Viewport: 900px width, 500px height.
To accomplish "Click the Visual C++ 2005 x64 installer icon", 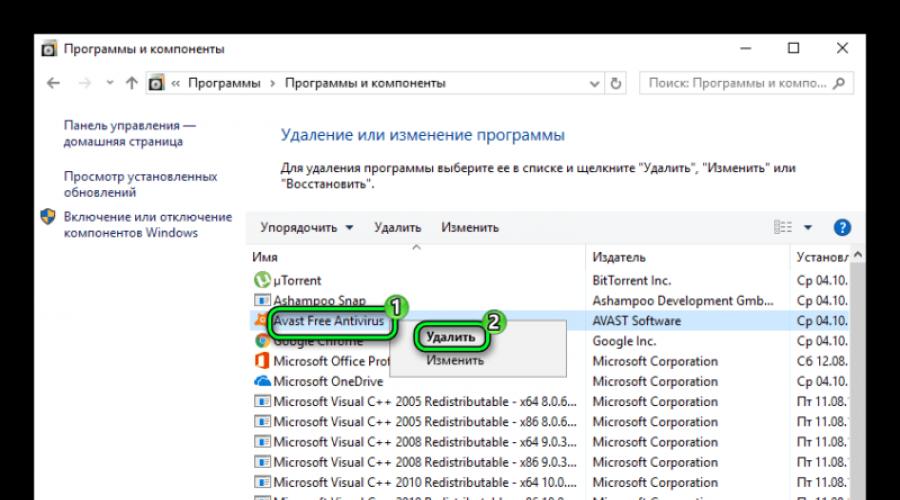I will click(x=262, y=401).
